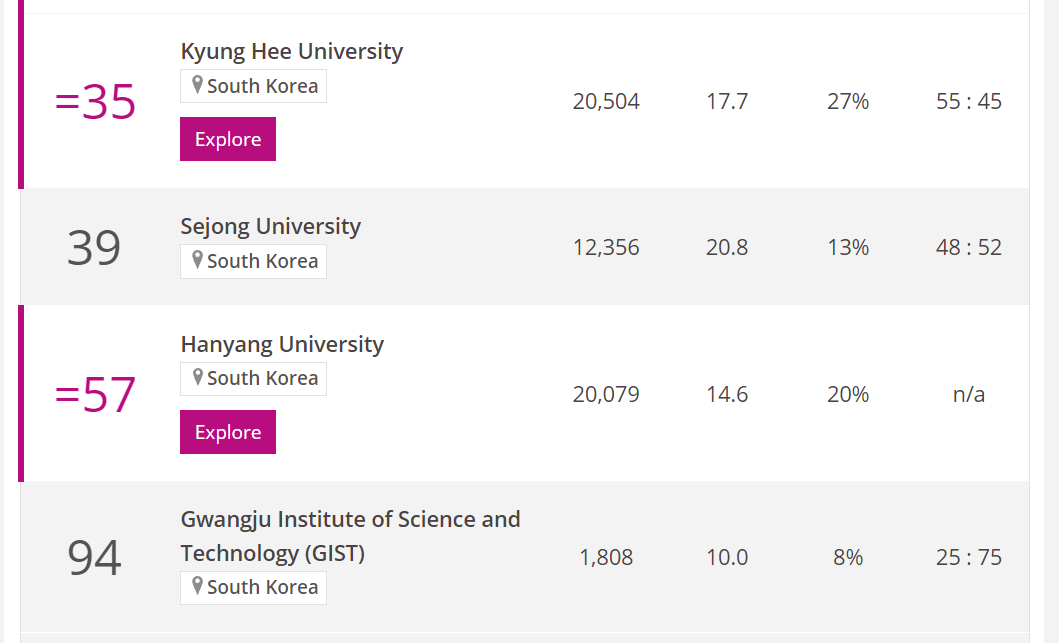
Task: Click the Explore button under Kyung Hee University
Action: coord(228,139)
